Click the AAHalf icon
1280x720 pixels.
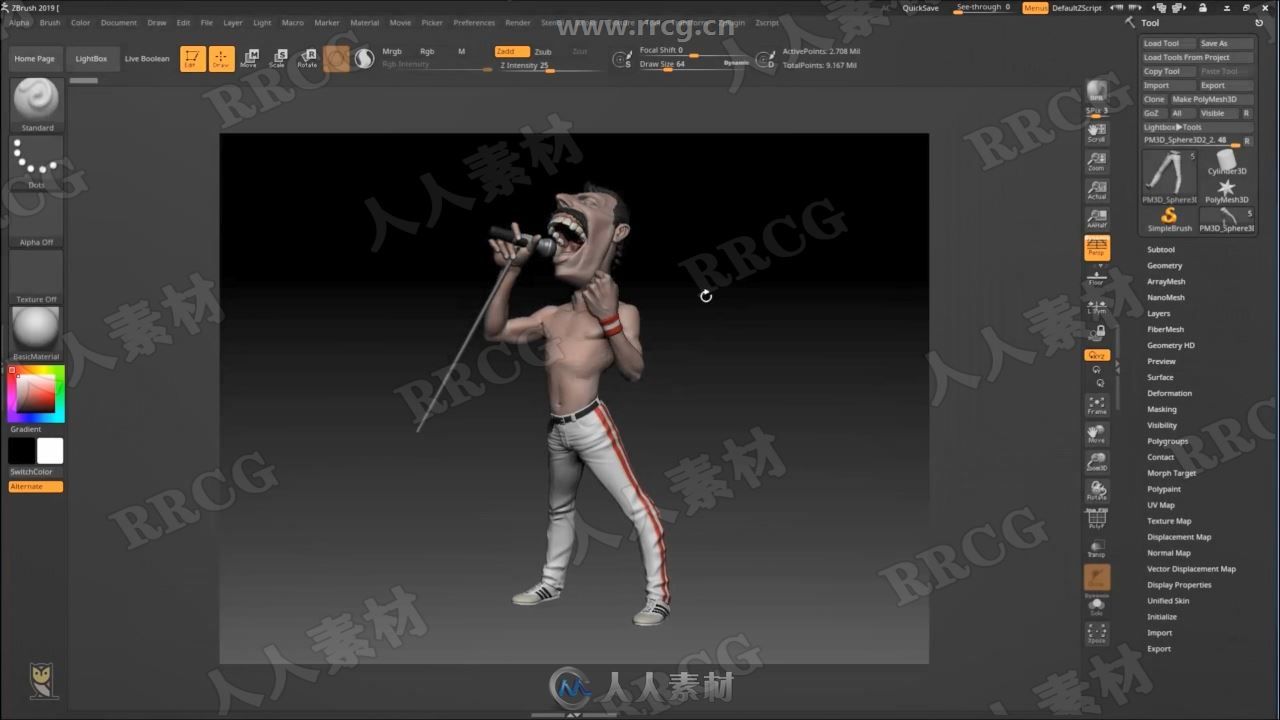pos(1097,219)
